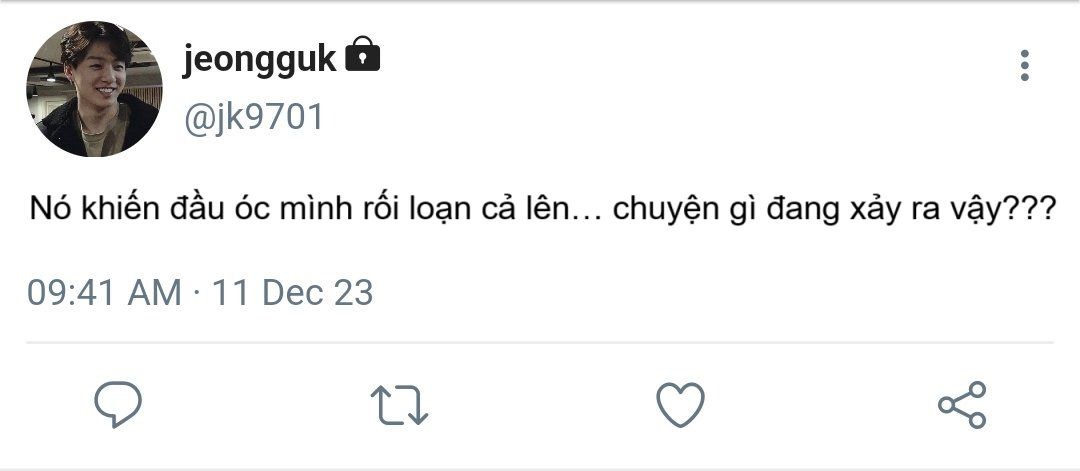1080x471 pixels.
Task: Open the share icon options
Action: [x=962, y=405]
